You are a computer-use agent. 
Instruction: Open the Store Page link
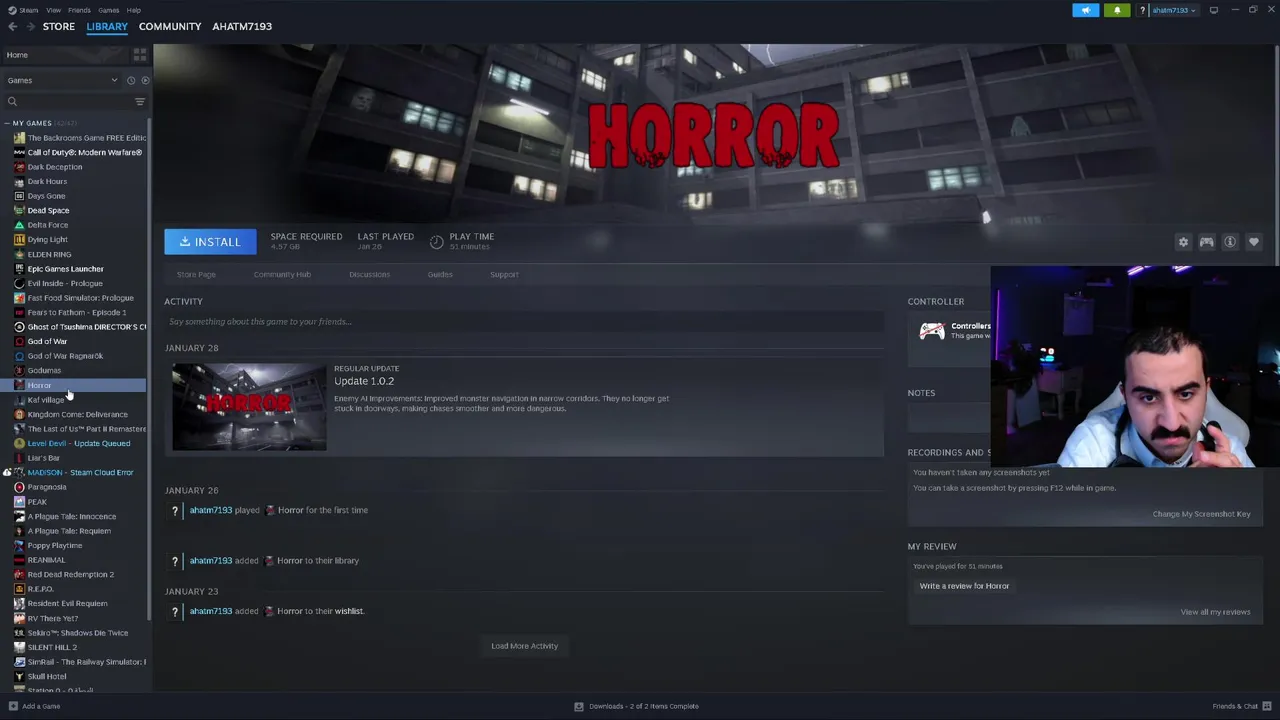point(196,274)
